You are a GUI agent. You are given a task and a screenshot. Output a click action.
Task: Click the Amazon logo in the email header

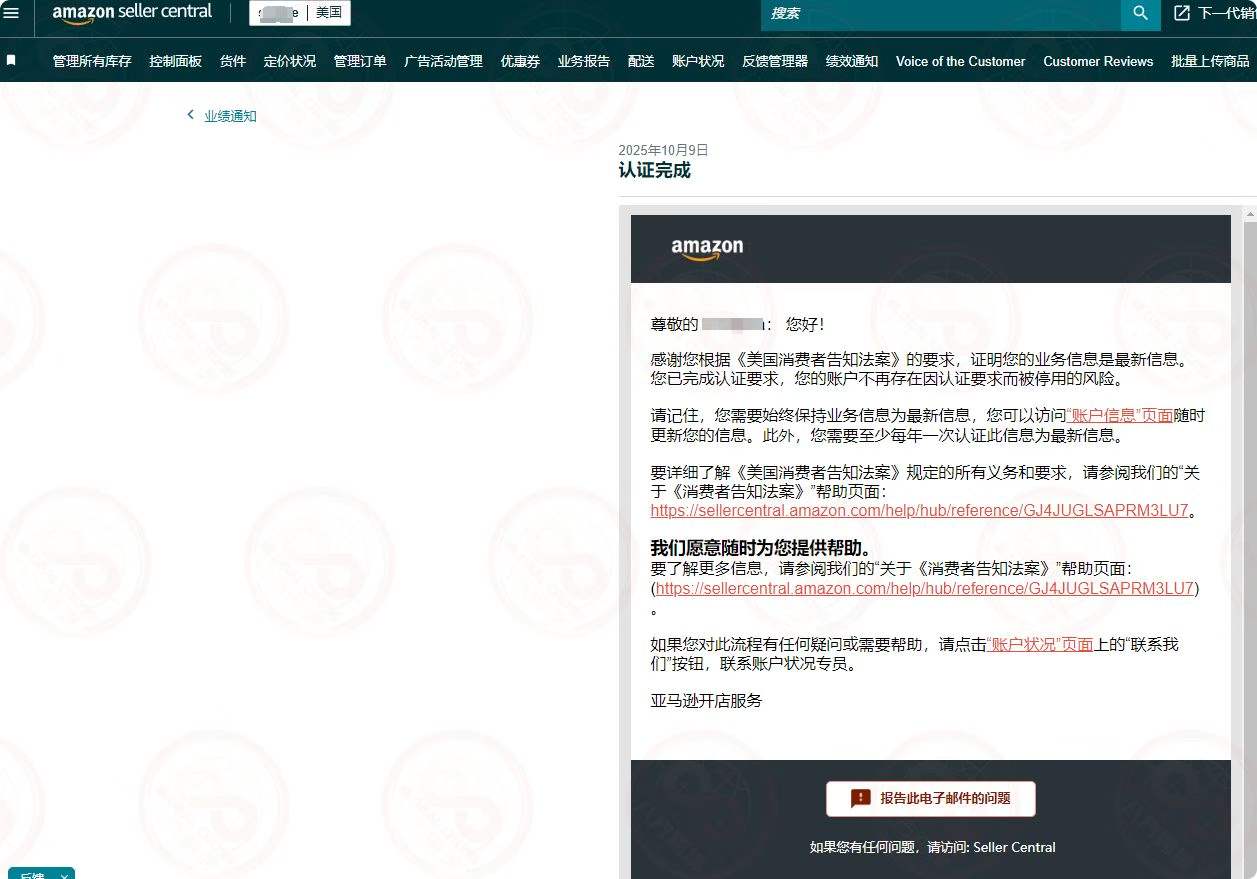(707, 248)
